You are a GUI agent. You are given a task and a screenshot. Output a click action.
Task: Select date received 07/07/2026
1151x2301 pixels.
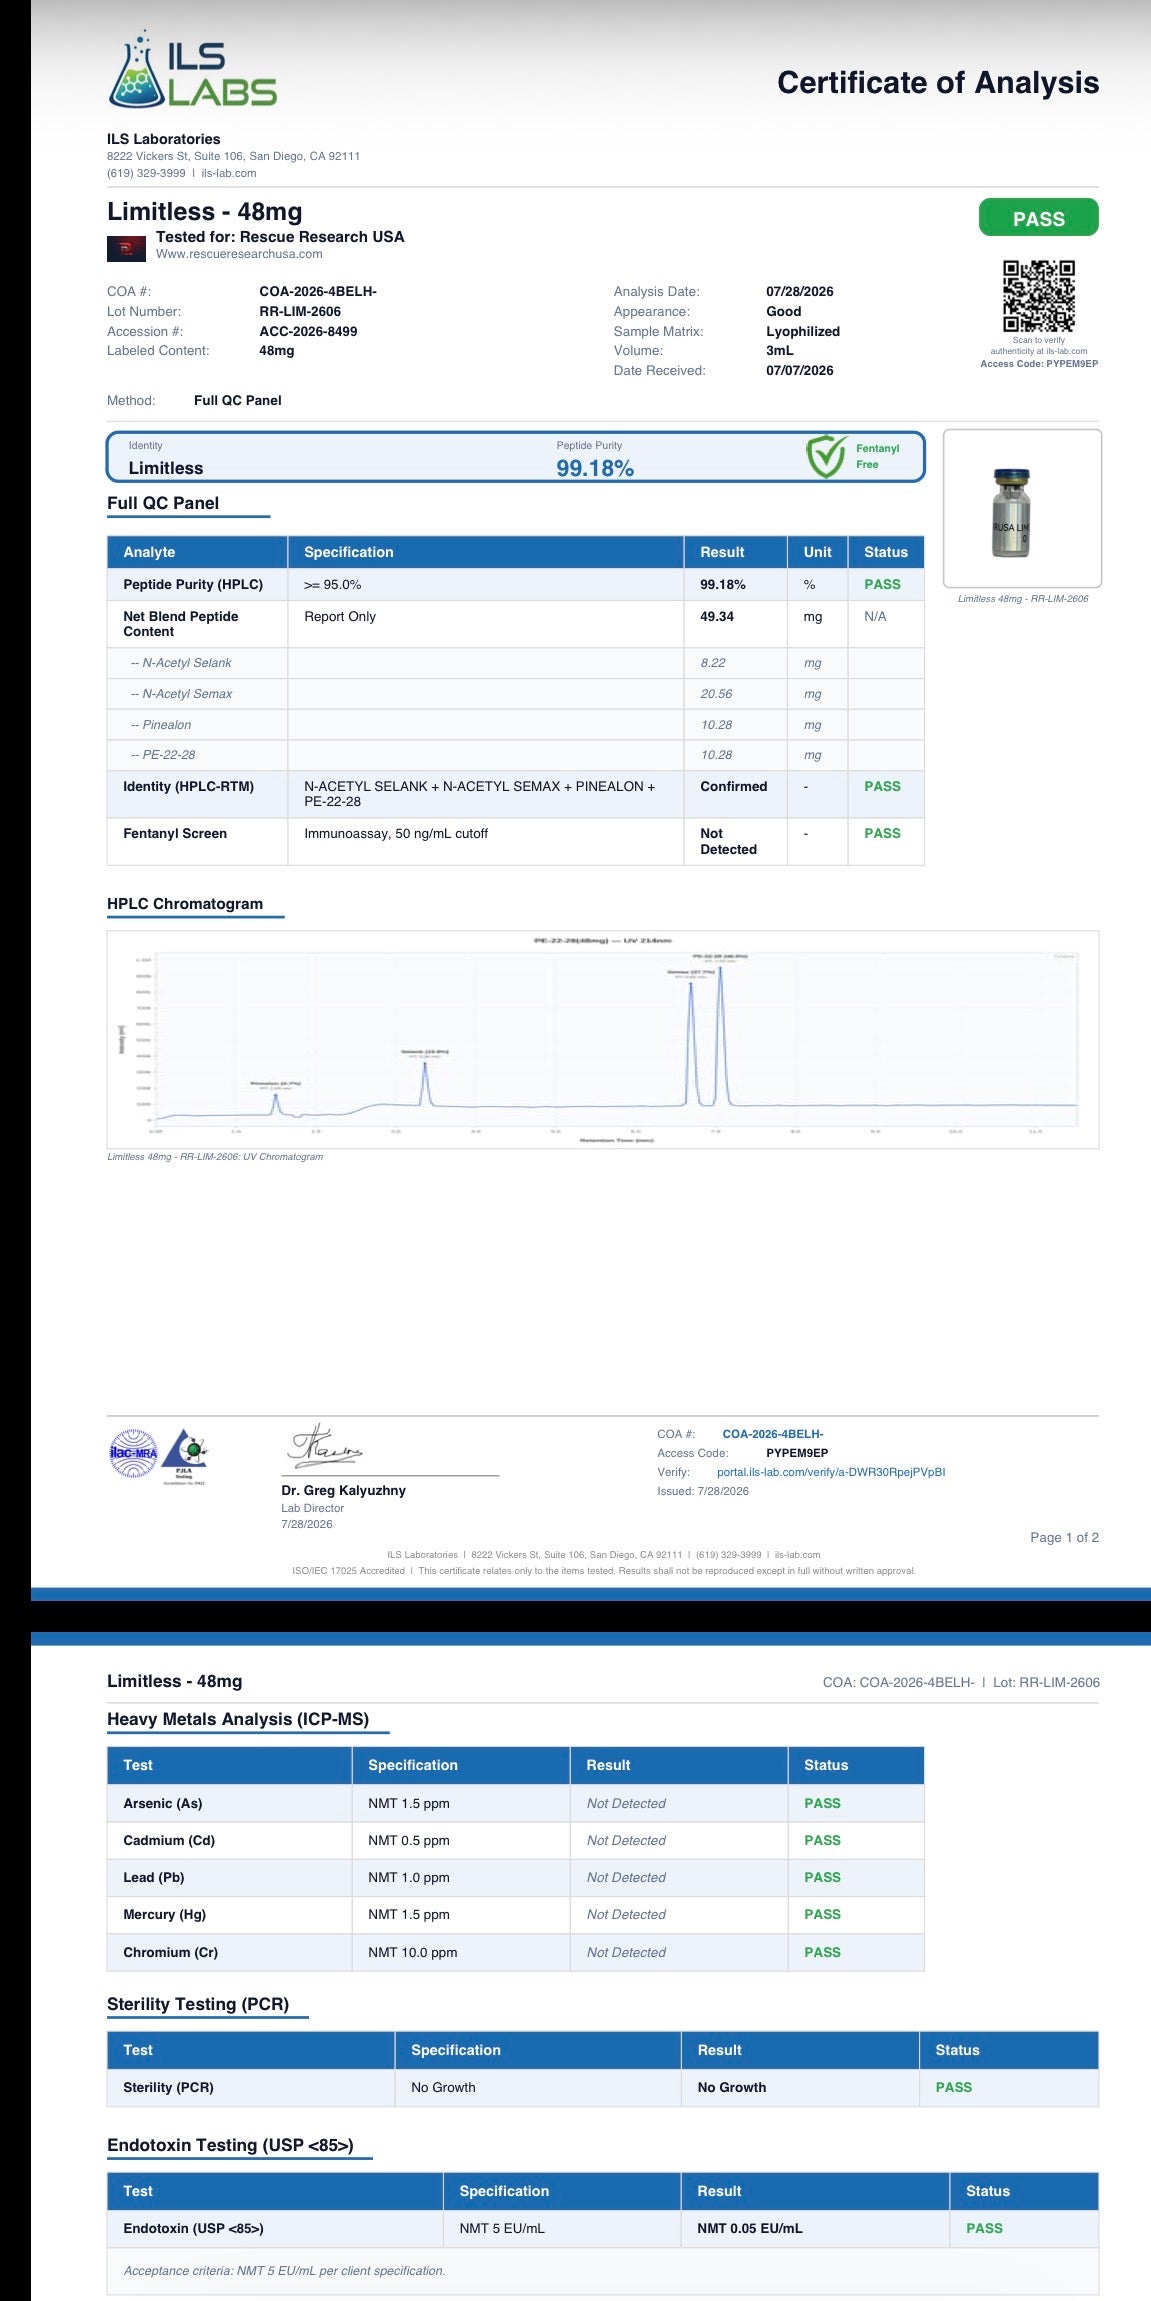point(800,371)
